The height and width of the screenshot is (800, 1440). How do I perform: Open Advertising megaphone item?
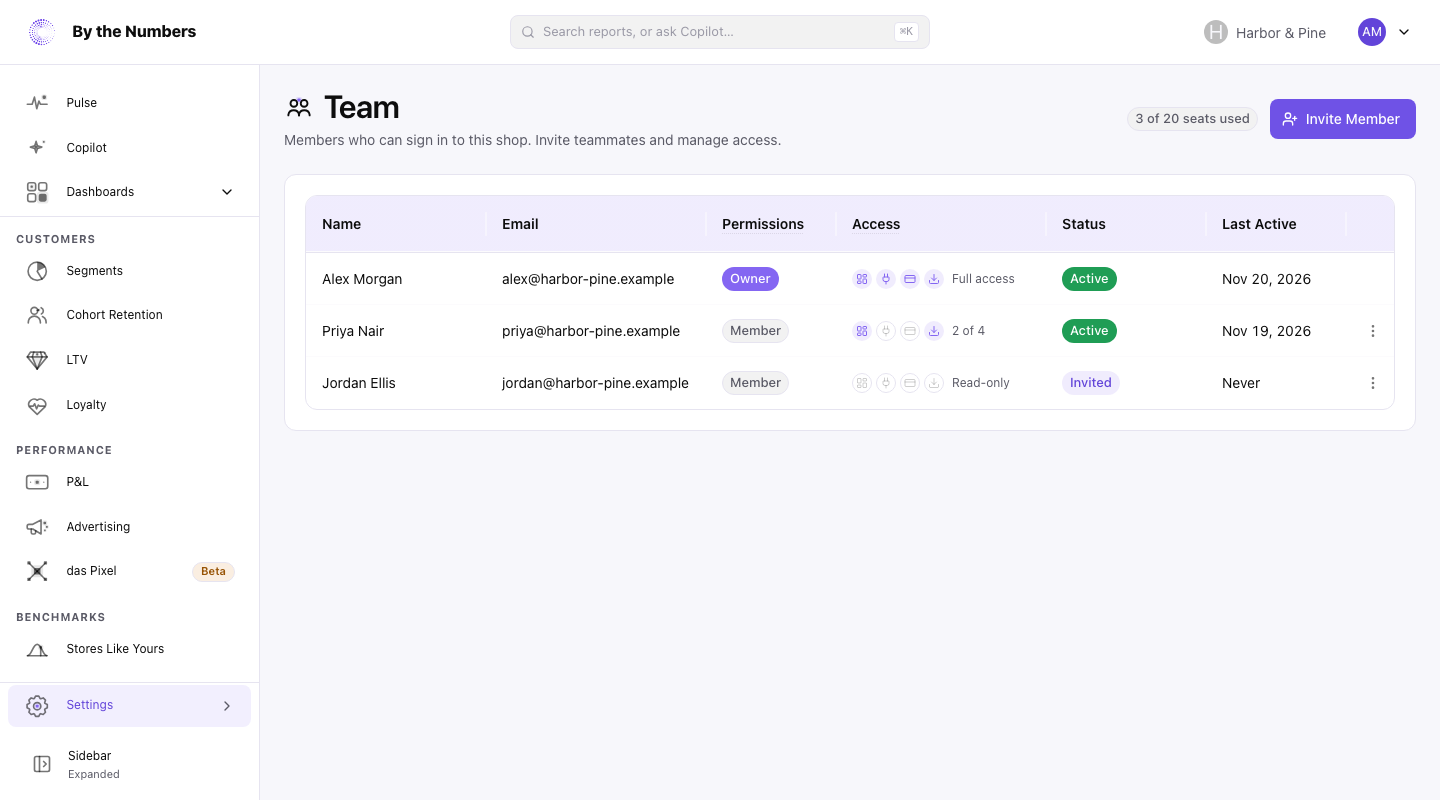[129, 527]
